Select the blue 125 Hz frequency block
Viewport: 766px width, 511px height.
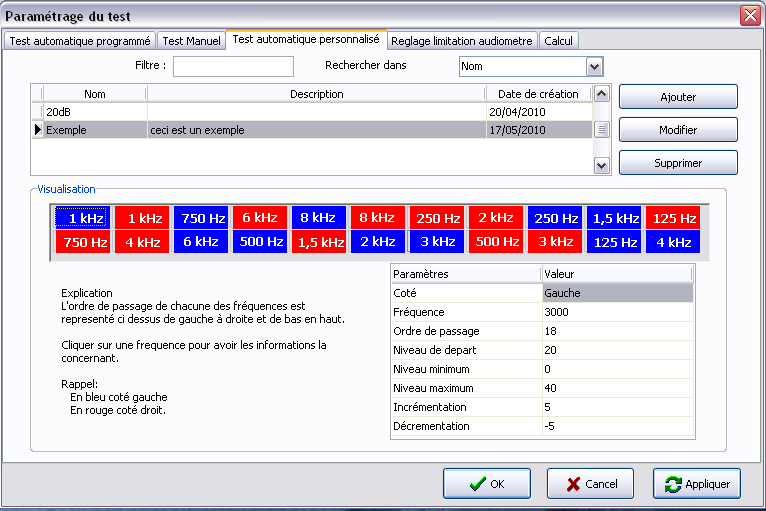tap(614, 242)
